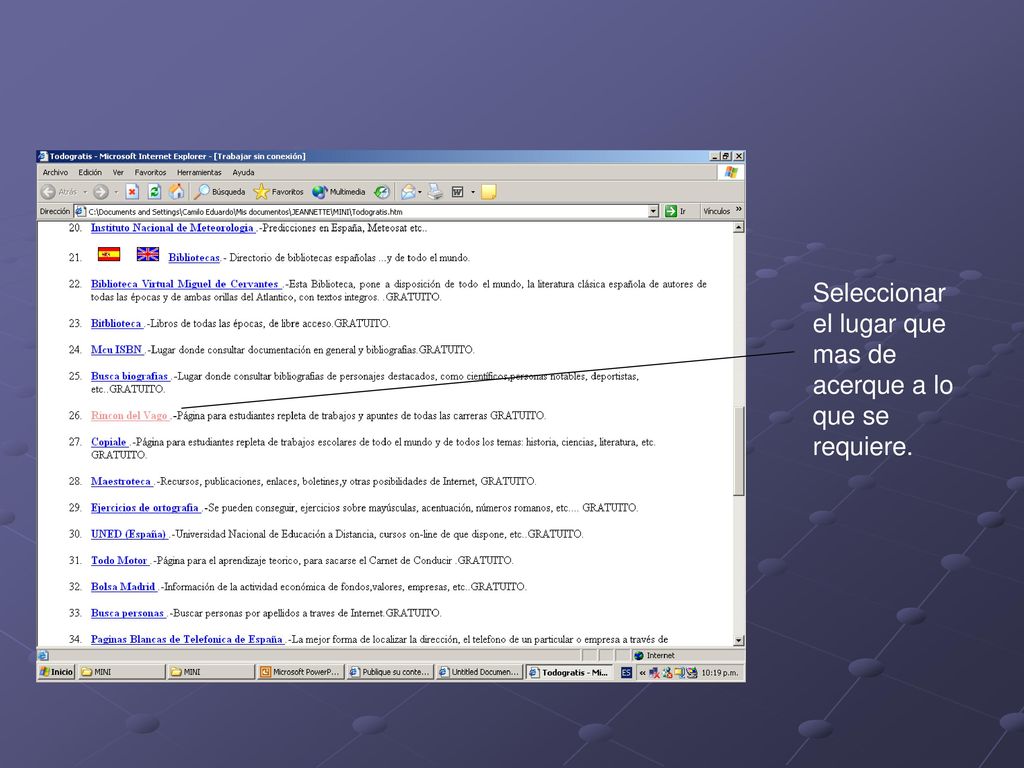
Task: Click the green Ir go button
Action: click(x=675, y=212)
